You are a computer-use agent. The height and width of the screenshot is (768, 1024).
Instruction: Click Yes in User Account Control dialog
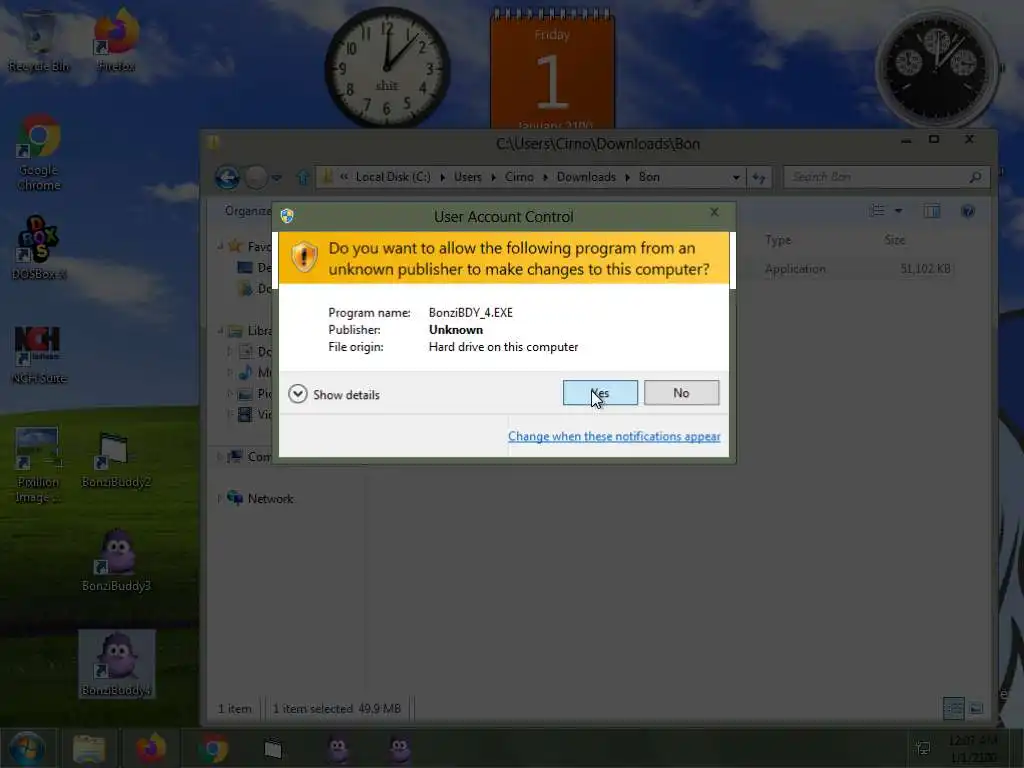[x=600, y=392]
